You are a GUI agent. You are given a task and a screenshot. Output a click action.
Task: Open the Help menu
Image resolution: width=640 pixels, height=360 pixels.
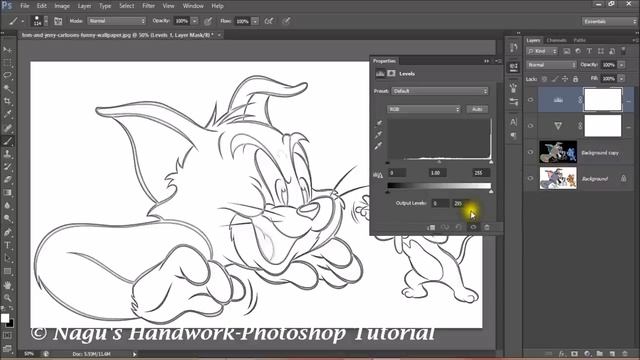(x=218, y=6)
